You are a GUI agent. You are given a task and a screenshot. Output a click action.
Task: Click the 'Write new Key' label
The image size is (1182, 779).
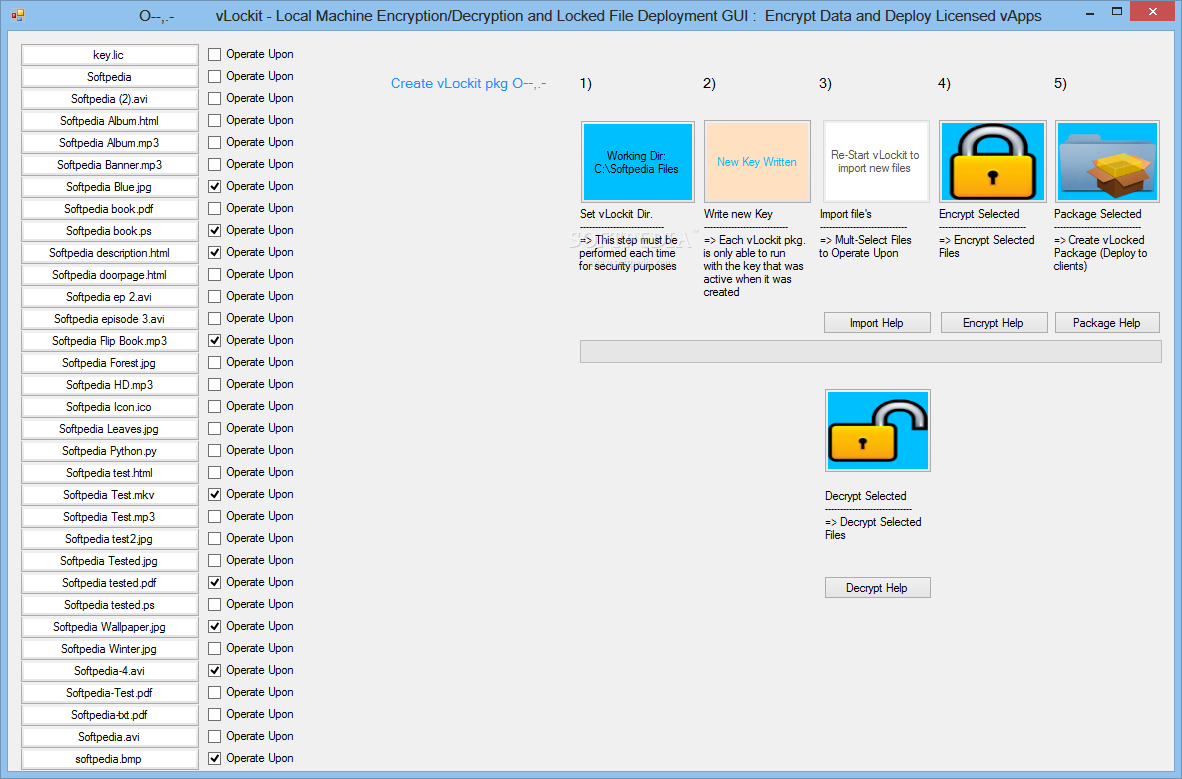coord(738,214)
